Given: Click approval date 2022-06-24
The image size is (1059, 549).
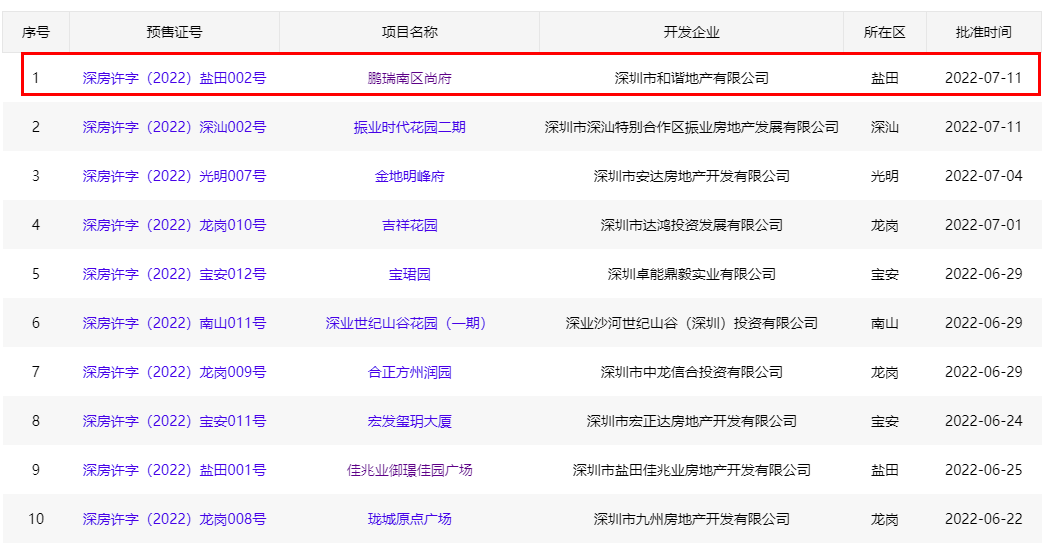Looking at the screenshot, I should tap(983, 421).
